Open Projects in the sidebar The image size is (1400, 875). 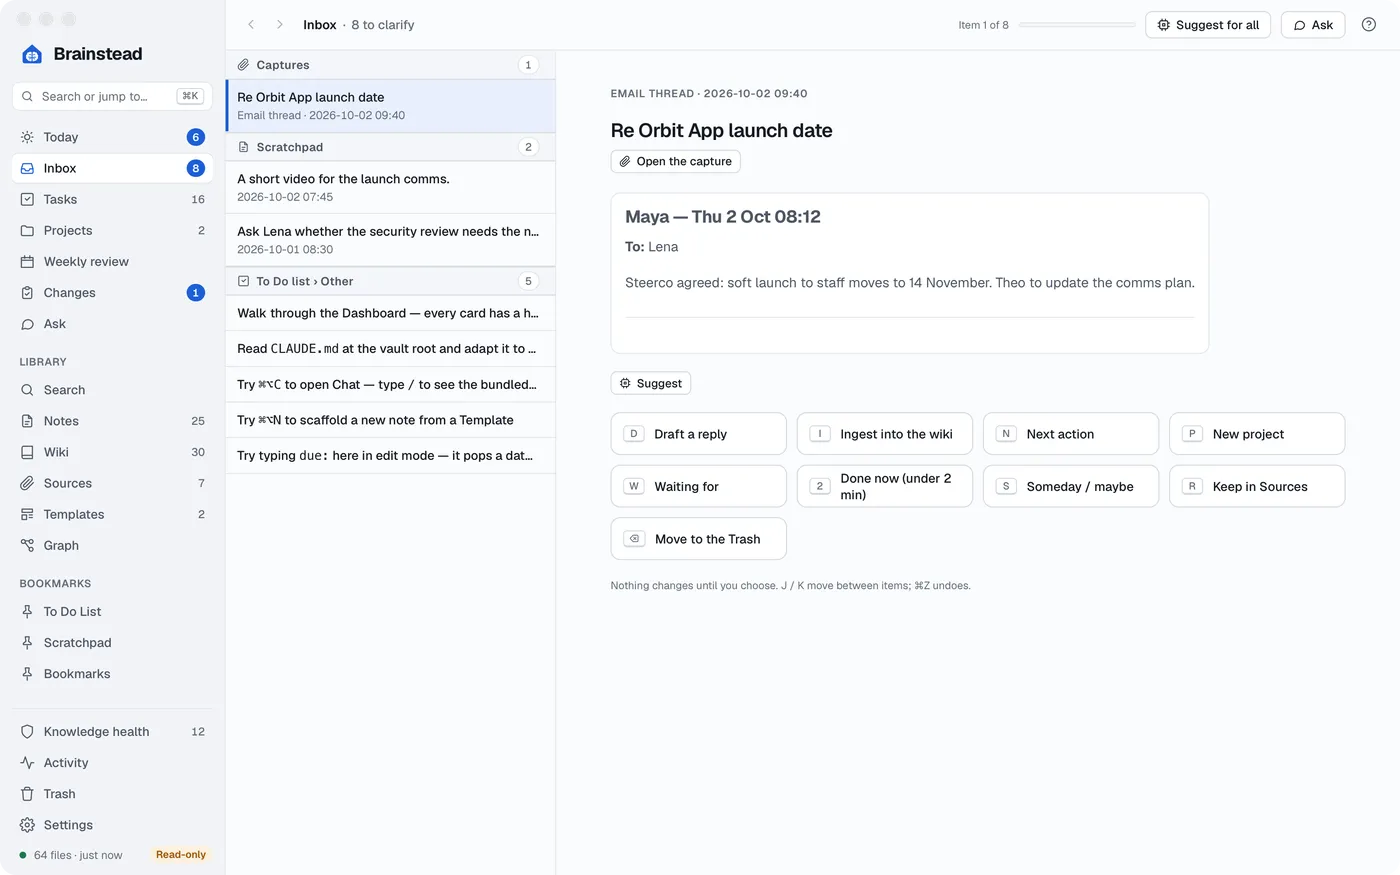[112, 230]
